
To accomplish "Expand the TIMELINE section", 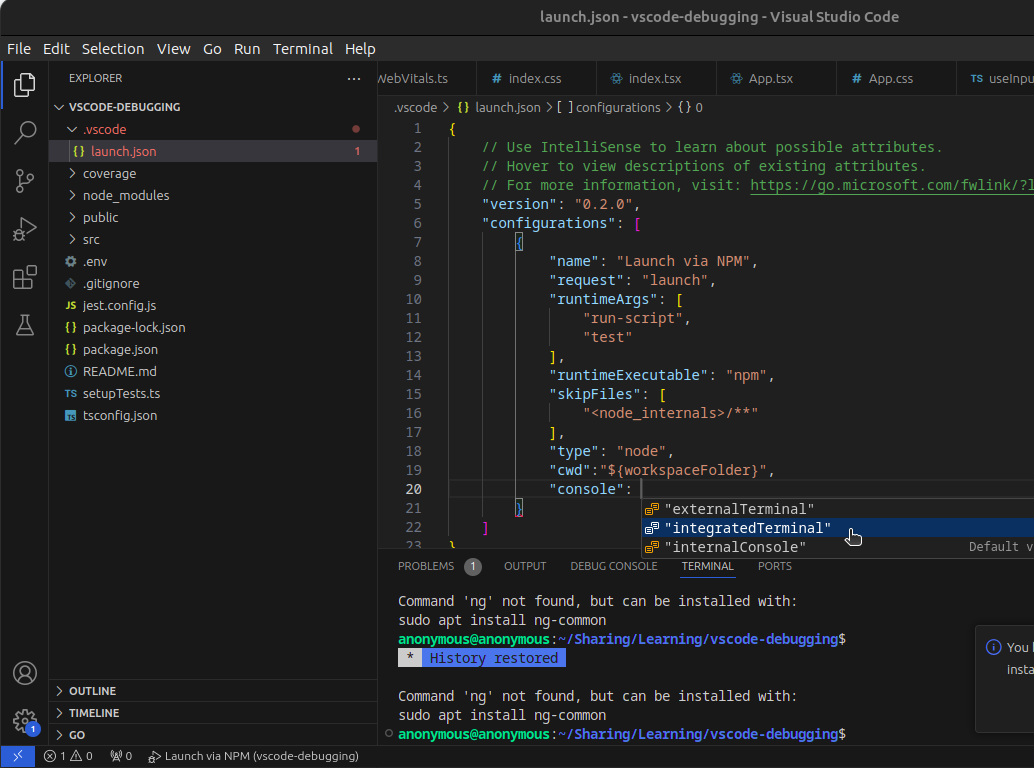I will click(93, 713).
